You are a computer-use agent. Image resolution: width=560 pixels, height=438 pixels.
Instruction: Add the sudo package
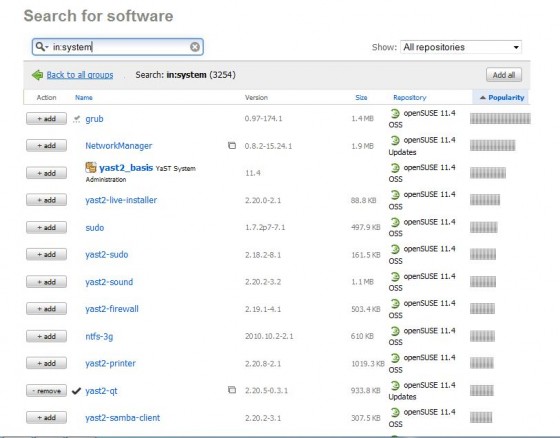pos(46,227)
